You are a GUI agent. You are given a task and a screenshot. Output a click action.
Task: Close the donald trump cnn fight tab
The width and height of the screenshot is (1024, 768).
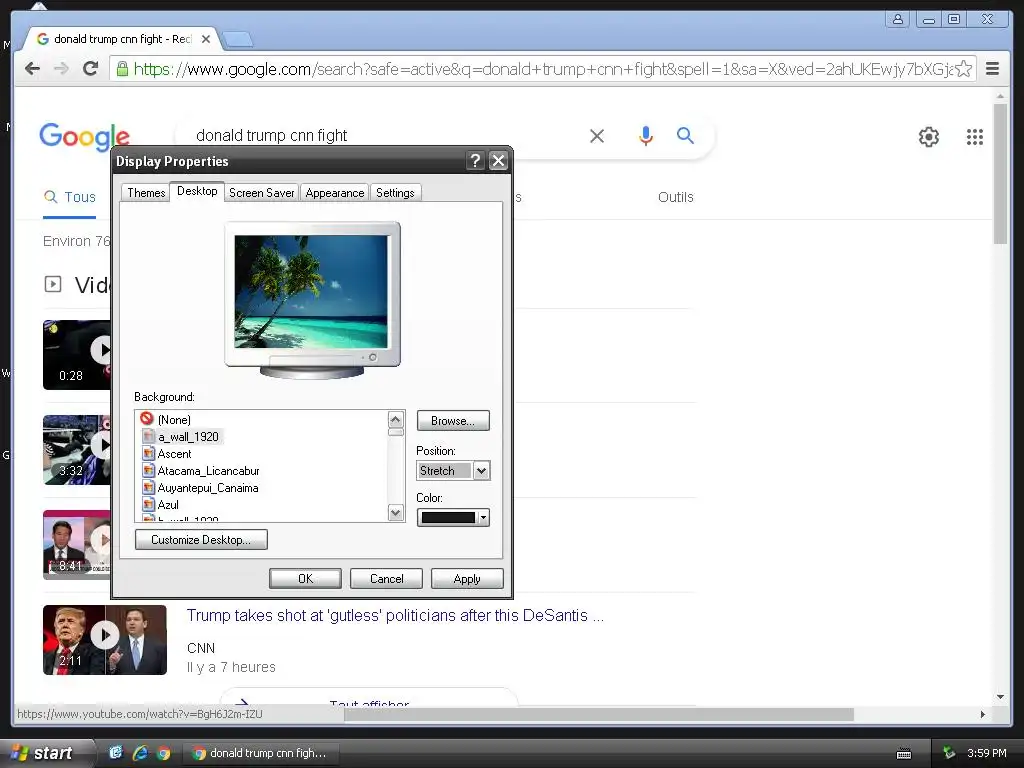pos(206,39)
